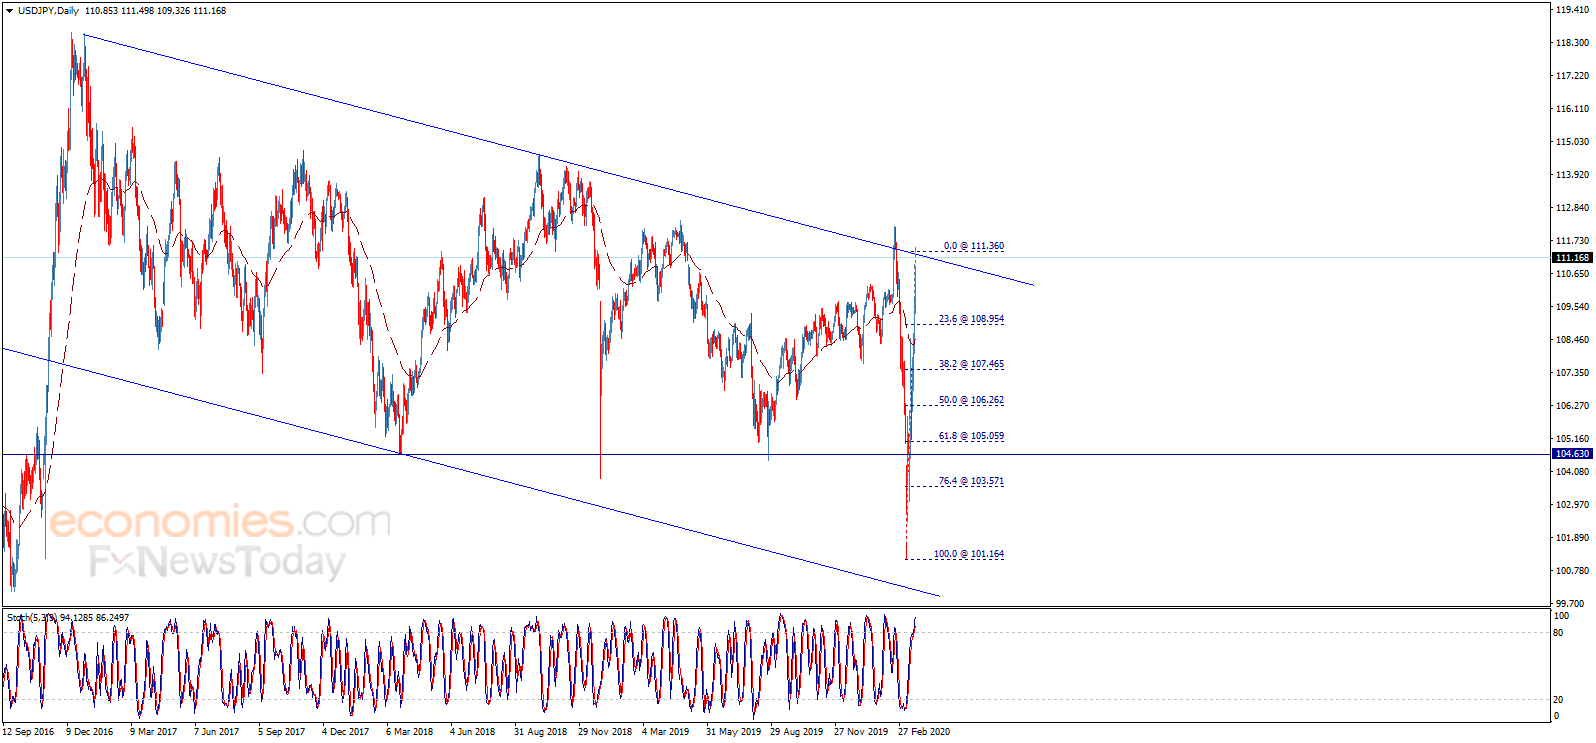Click the Fibonacci label 0.0 @ 111.360
The height and width of the screenshot is (743, 1596).
974,246
